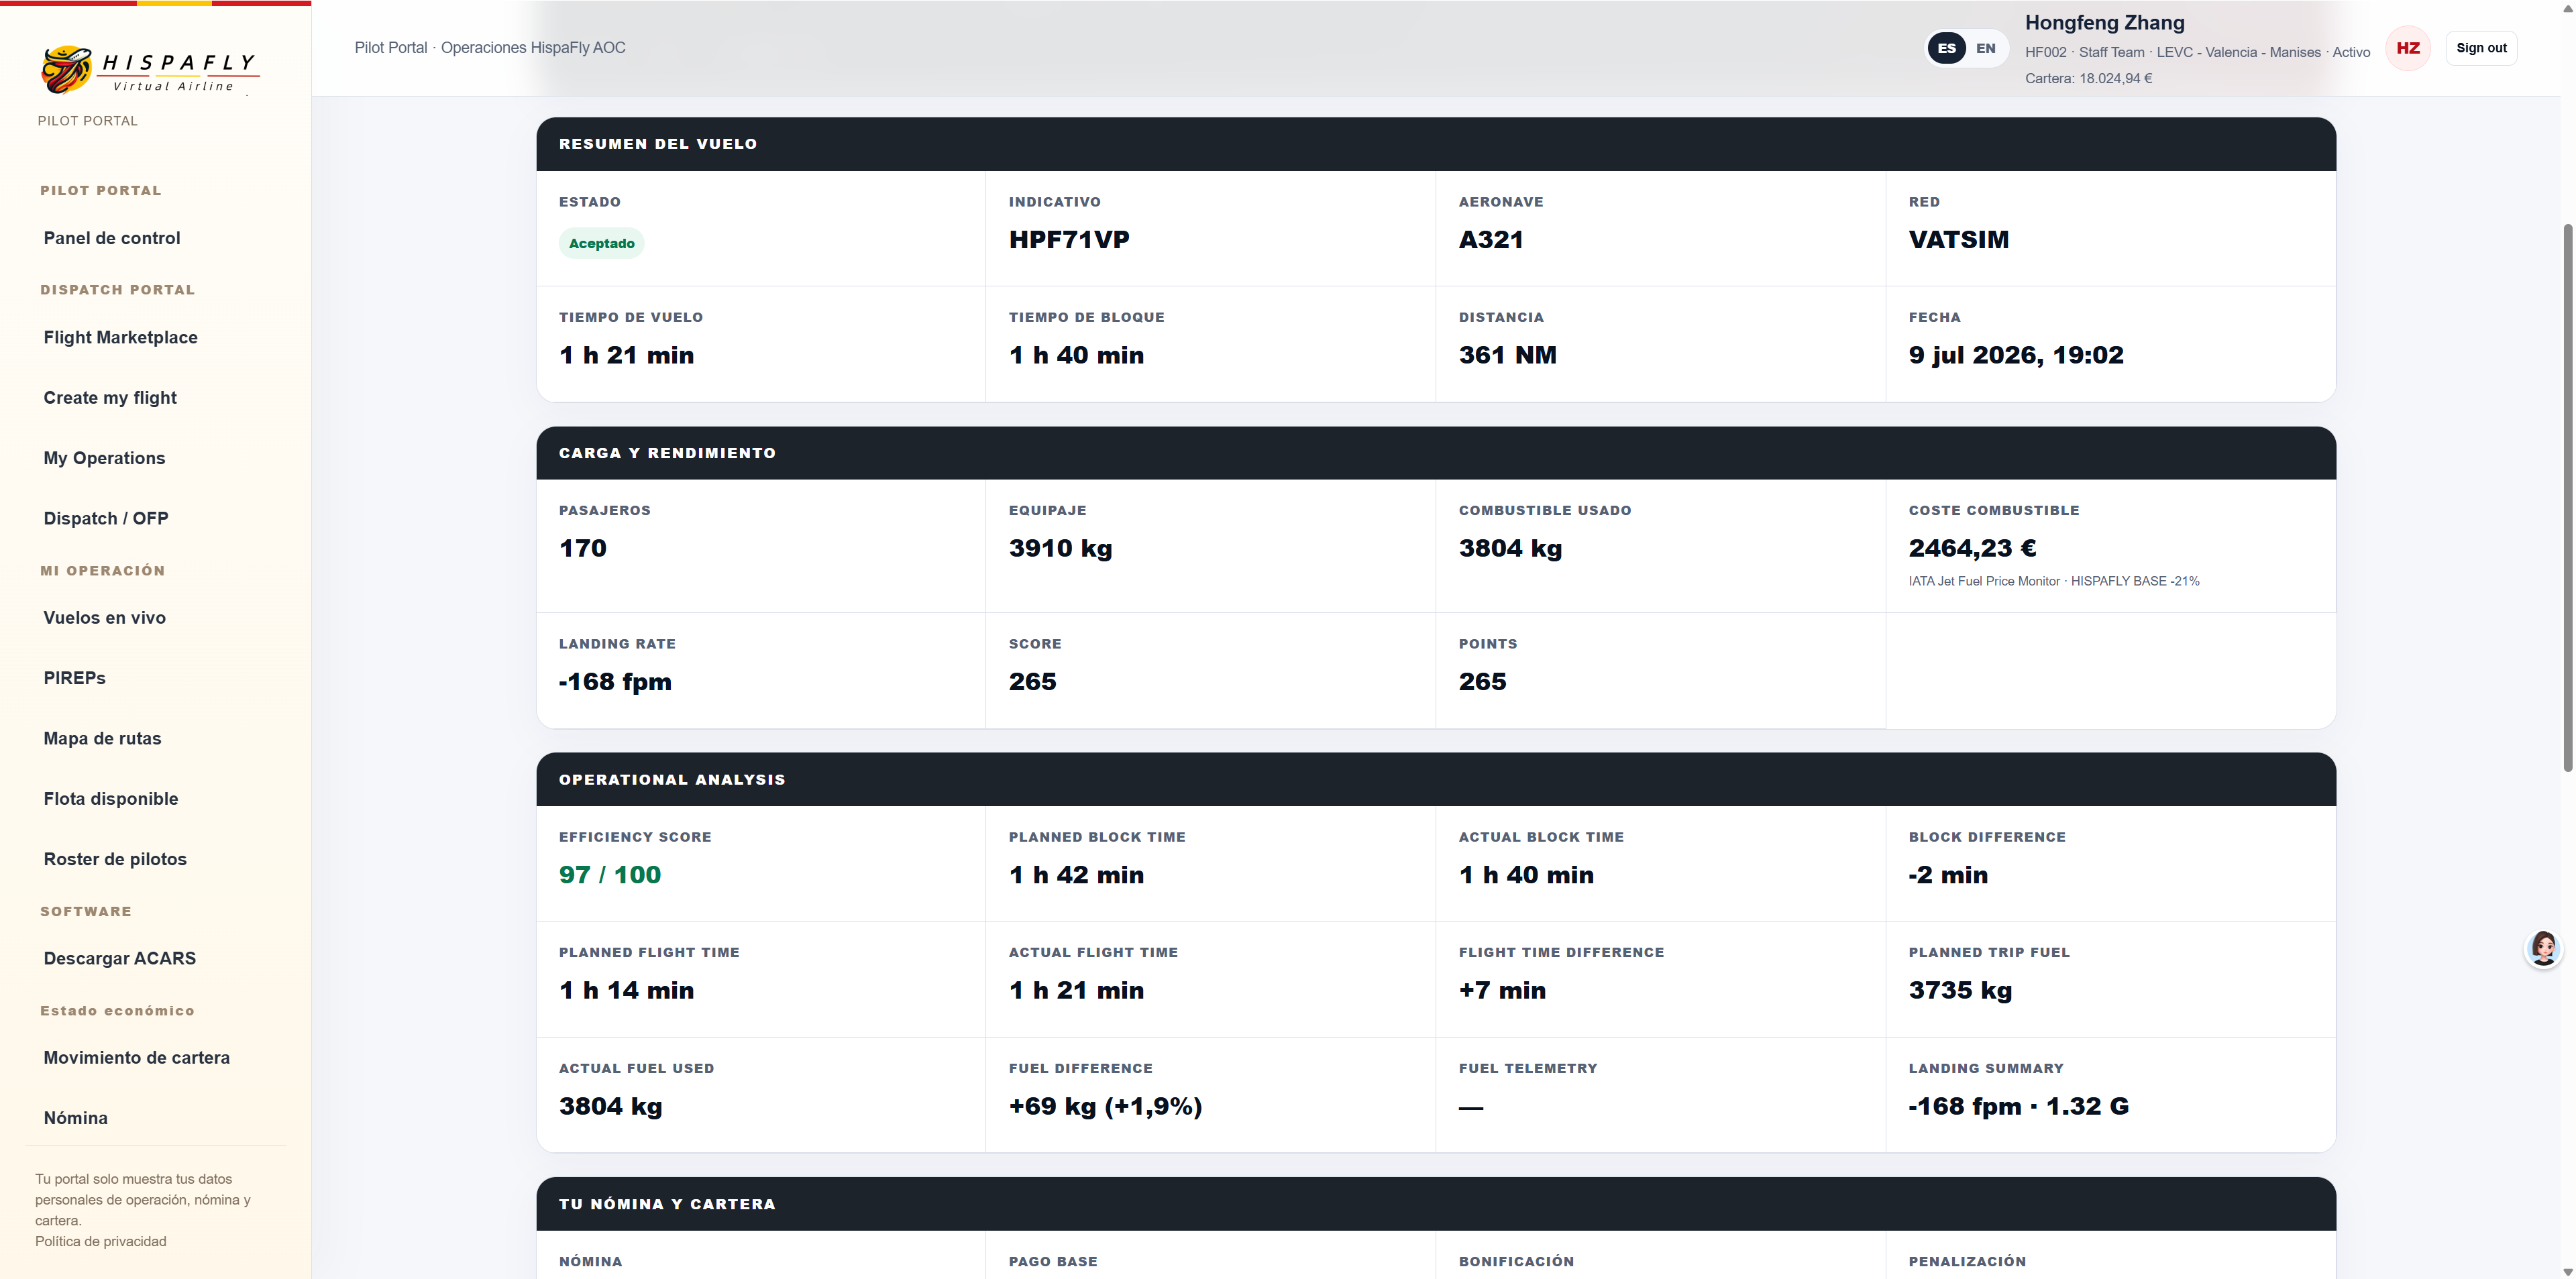Viewport: 2576px width, 1279px height.
Task: Click the Sign out button
Action: [x=2481, y=48]
